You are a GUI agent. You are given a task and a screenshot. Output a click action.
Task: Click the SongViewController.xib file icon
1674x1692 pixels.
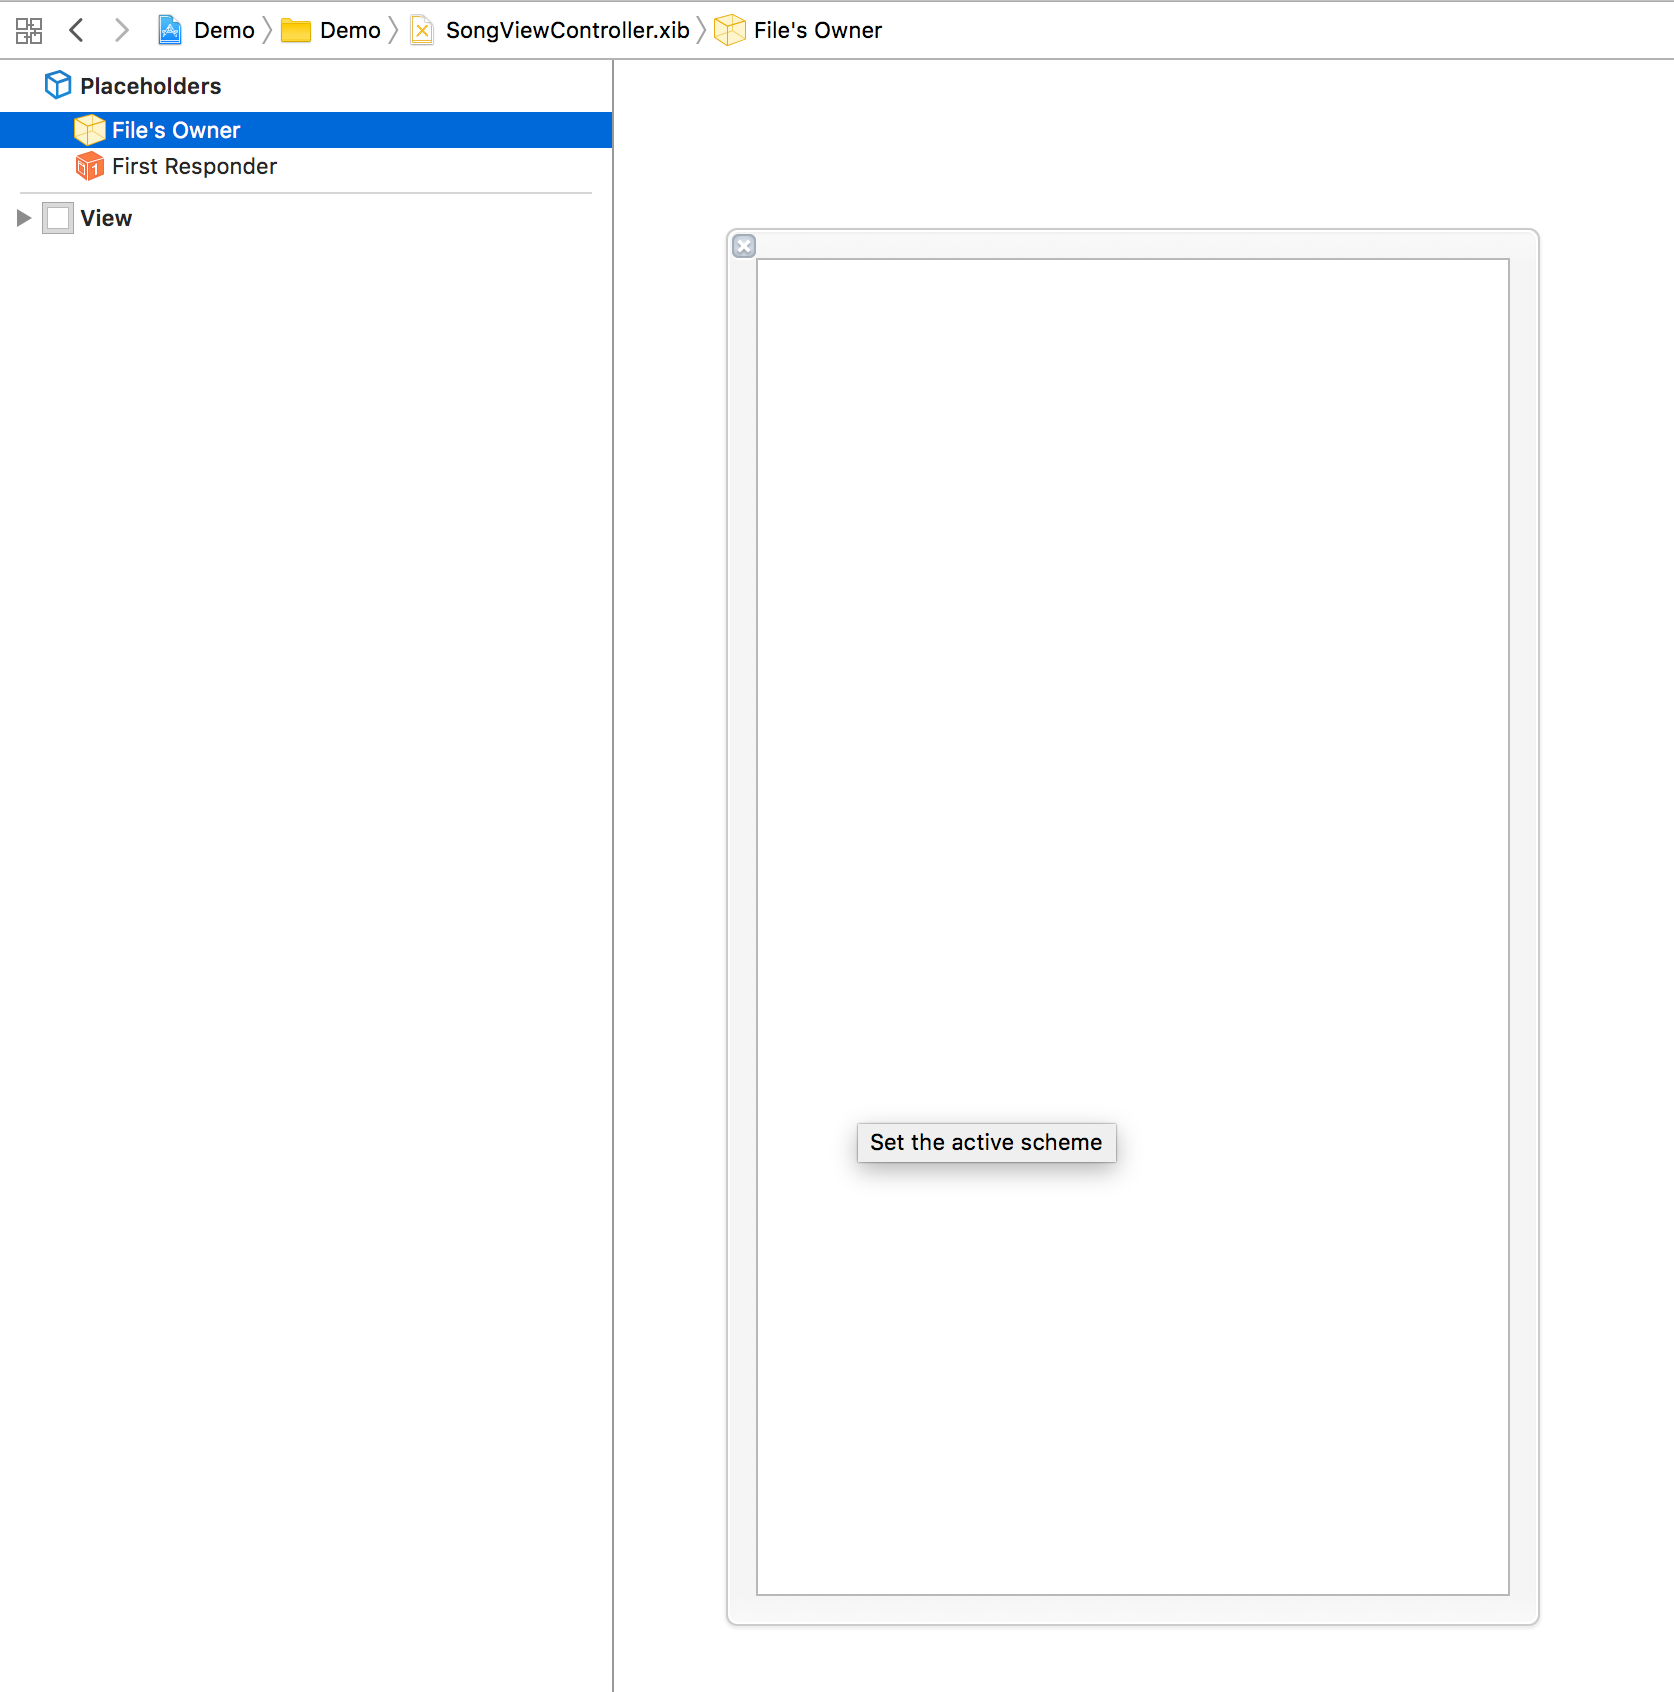421,30
